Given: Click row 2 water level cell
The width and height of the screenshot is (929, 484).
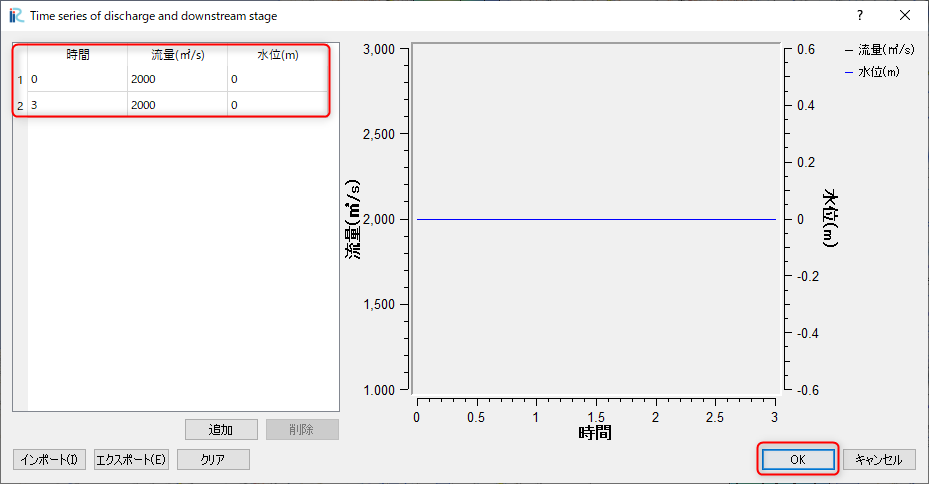Looking at the screenshot, I should pyautogui.click(x=277, y=105).
